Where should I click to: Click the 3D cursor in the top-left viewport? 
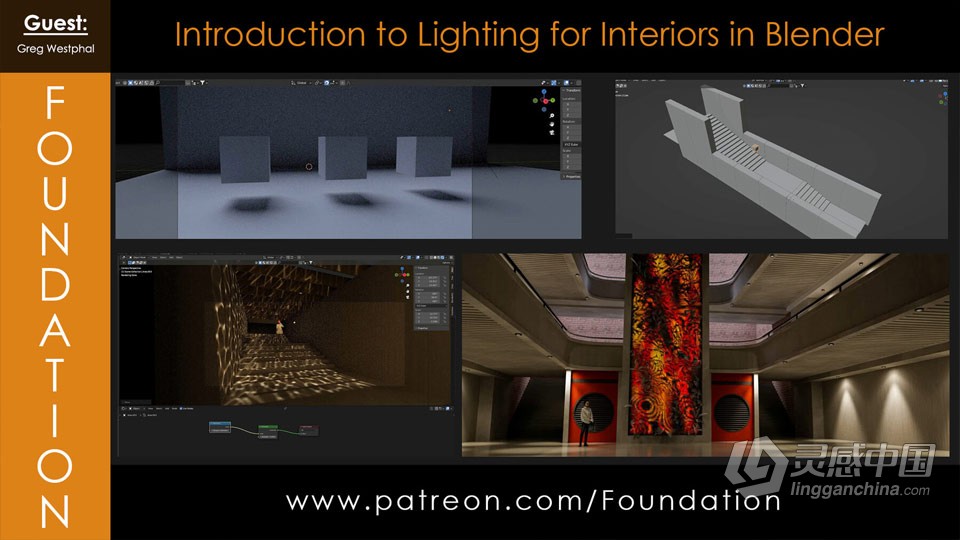[x=309, y=167]
